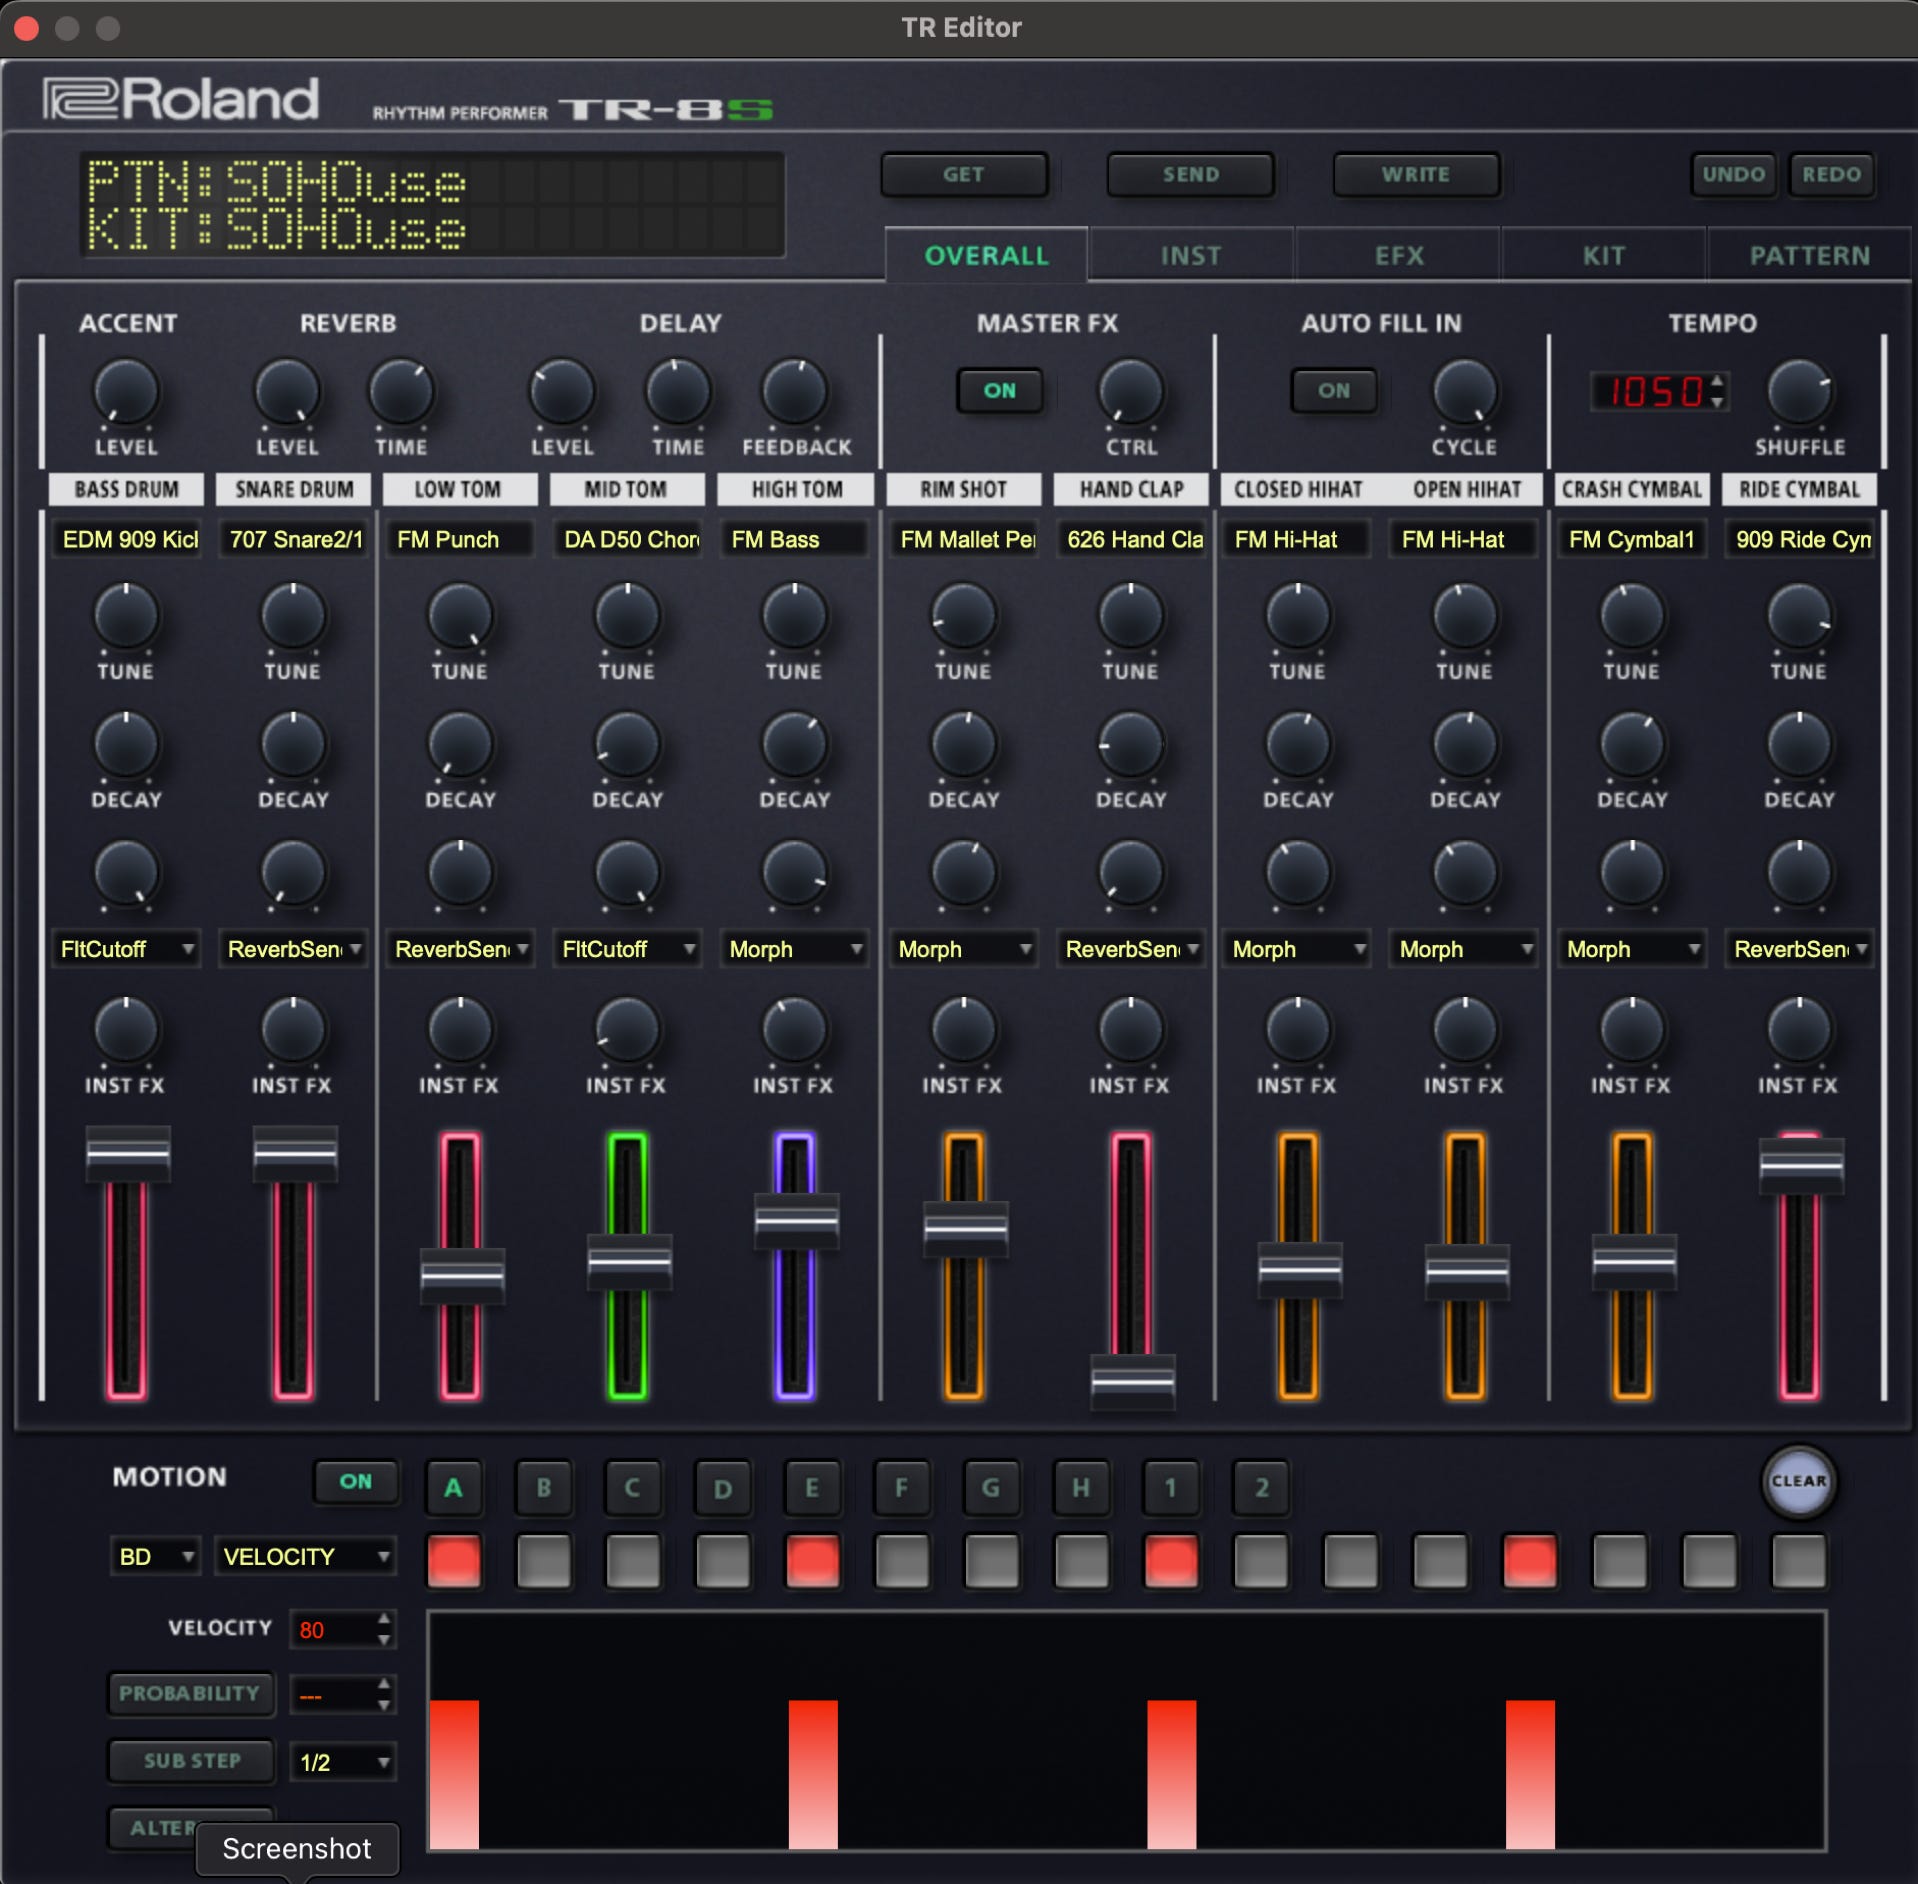Screen dimensions: 1918x1884
Task: Open the sub step 1/2 dropdown
Action: tap(343, 1762)
